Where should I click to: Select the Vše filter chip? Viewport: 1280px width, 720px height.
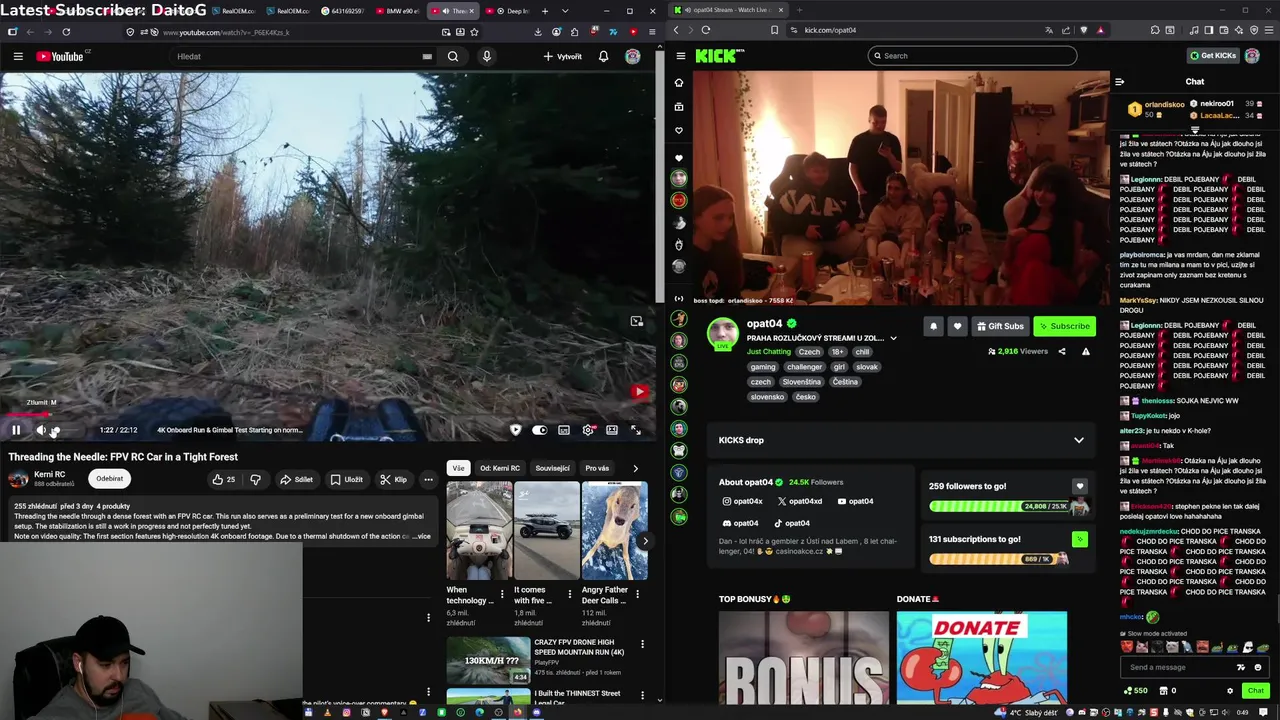click(x=458, y=468)
